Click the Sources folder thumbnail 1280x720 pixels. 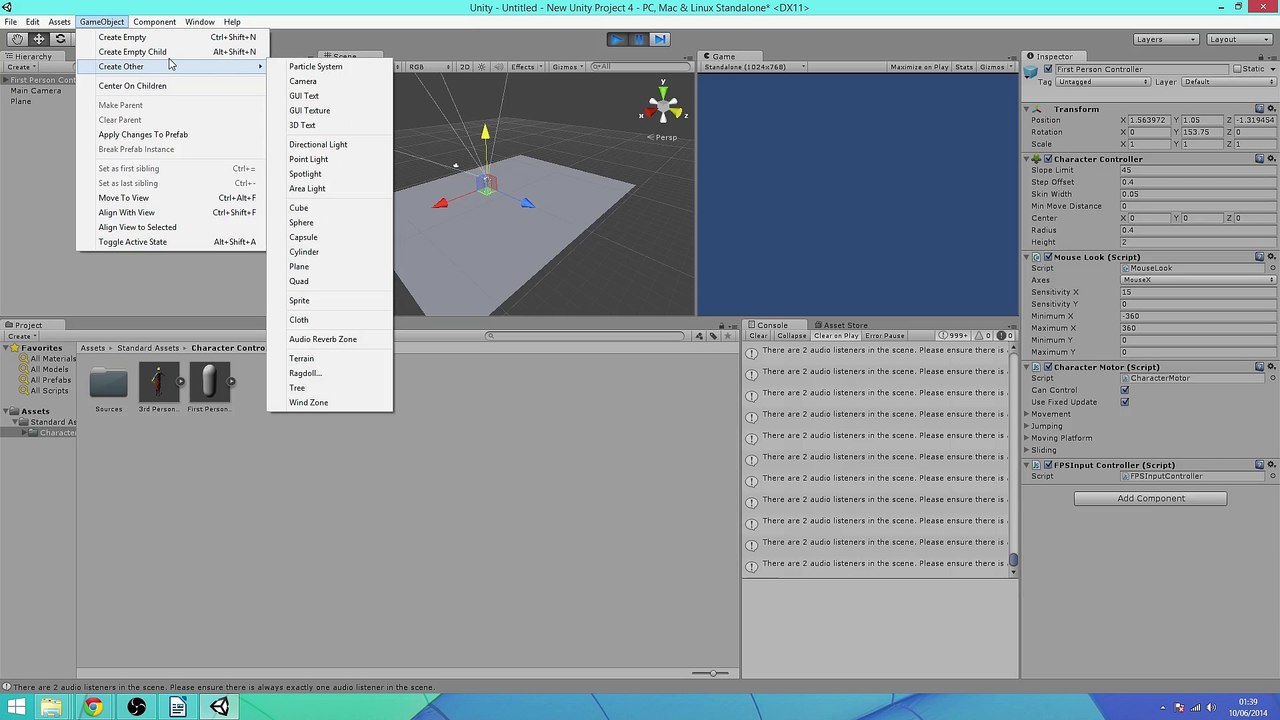(x=109, y=383)
